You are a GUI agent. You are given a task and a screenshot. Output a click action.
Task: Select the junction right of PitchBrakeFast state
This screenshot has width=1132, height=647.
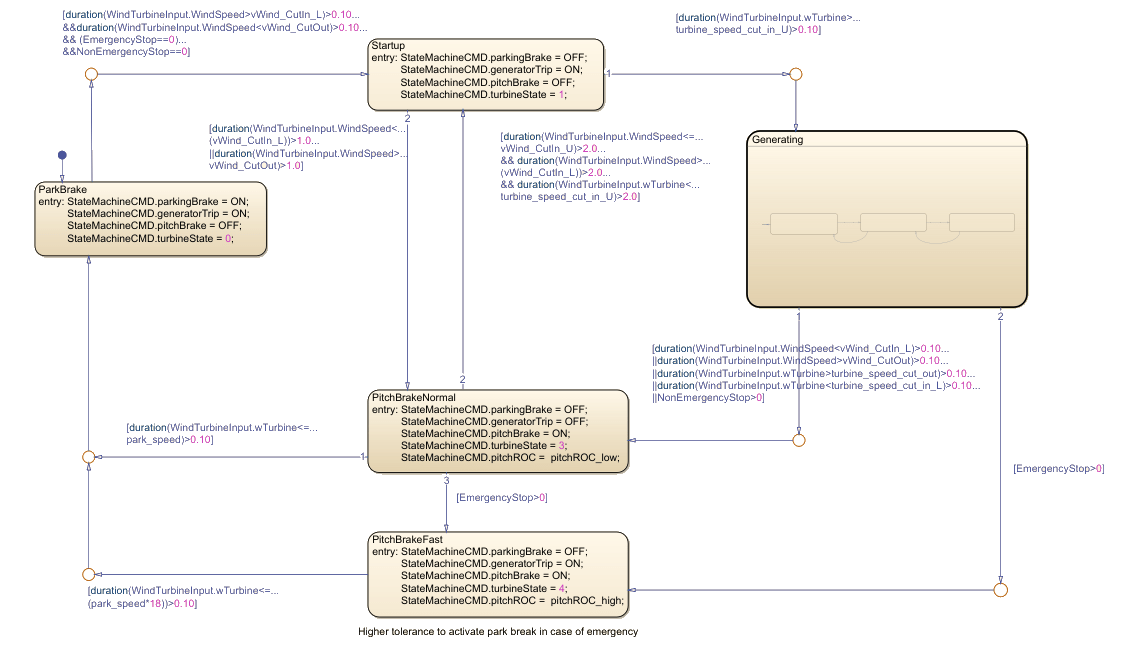[x=1000, y=589]
